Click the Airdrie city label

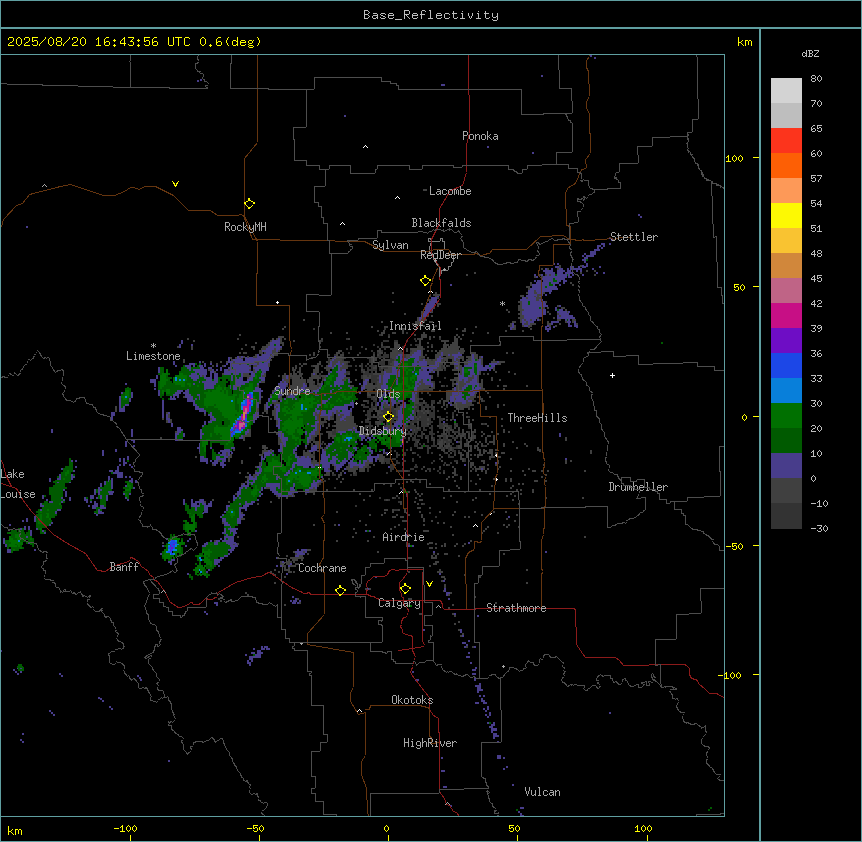(403, 537)
